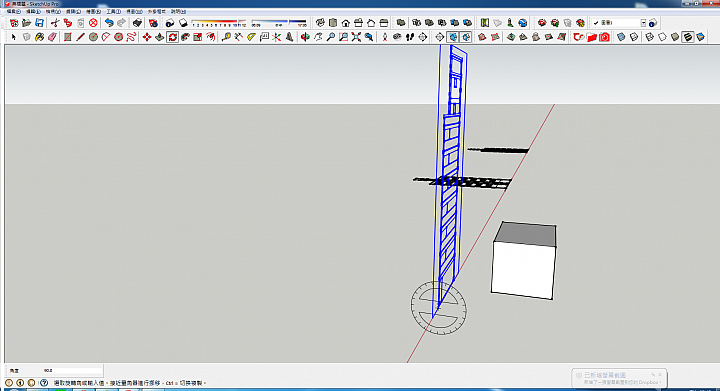Select the red Line pencil tool
Image resolution: width=720 pixels, height=391 pixels.
point(80,37)
